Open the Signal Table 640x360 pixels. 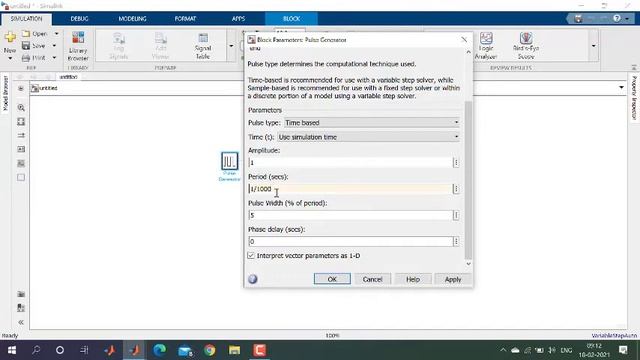point(203,46)
